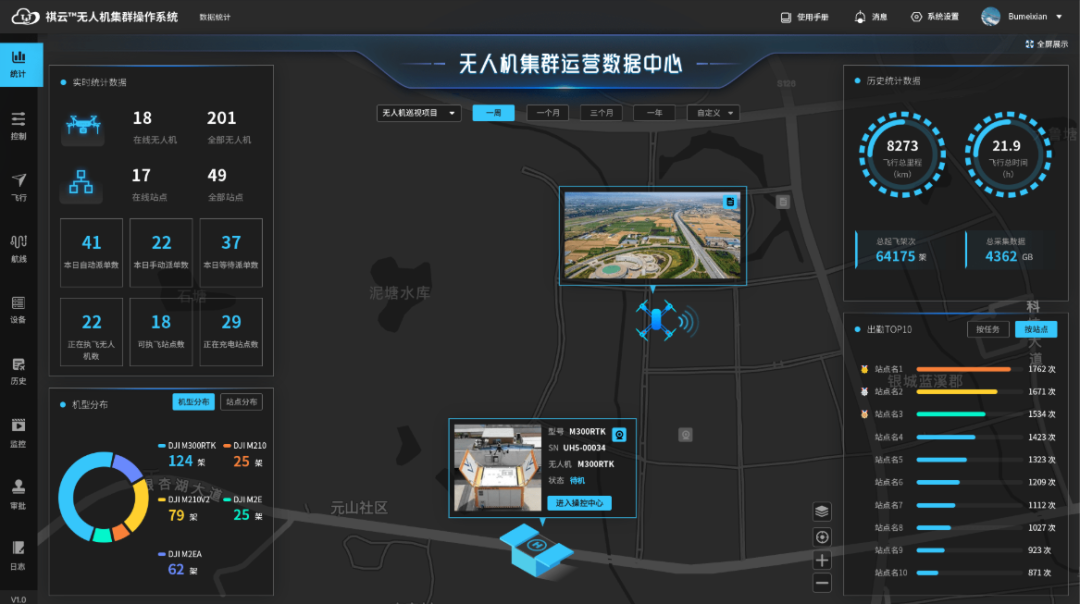Toggle TOP10 ranking to 按任务

tap(988, 330)
